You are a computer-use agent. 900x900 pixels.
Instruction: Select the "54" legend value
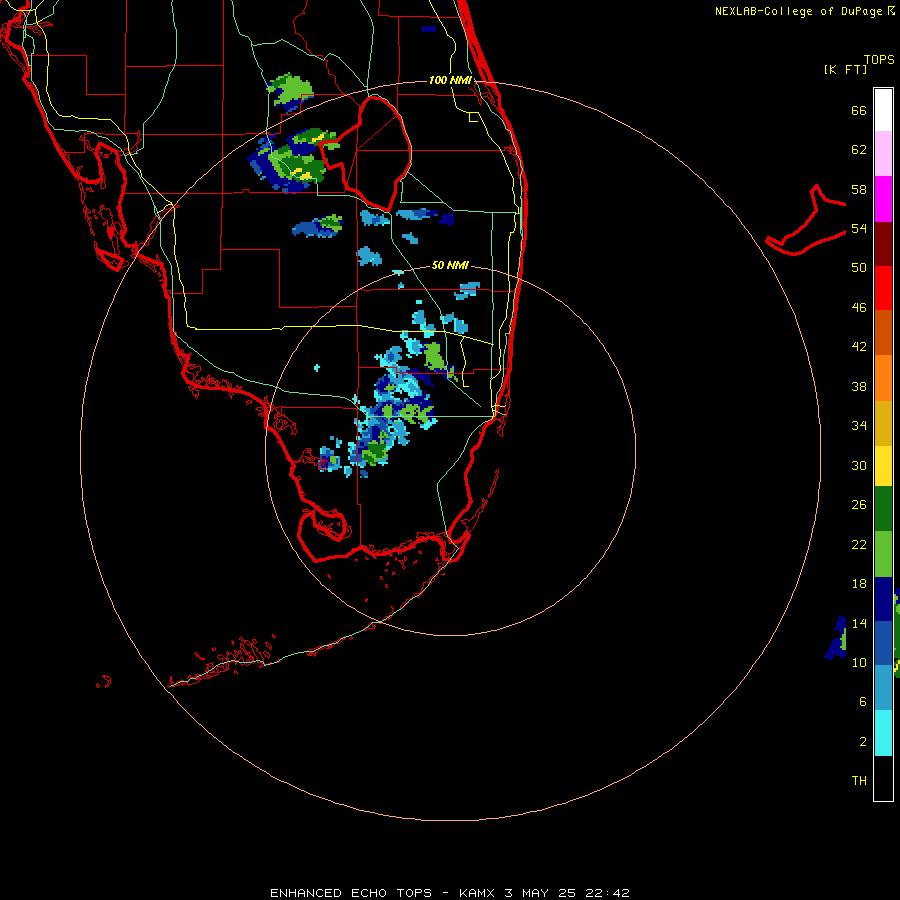pos(859,228)
